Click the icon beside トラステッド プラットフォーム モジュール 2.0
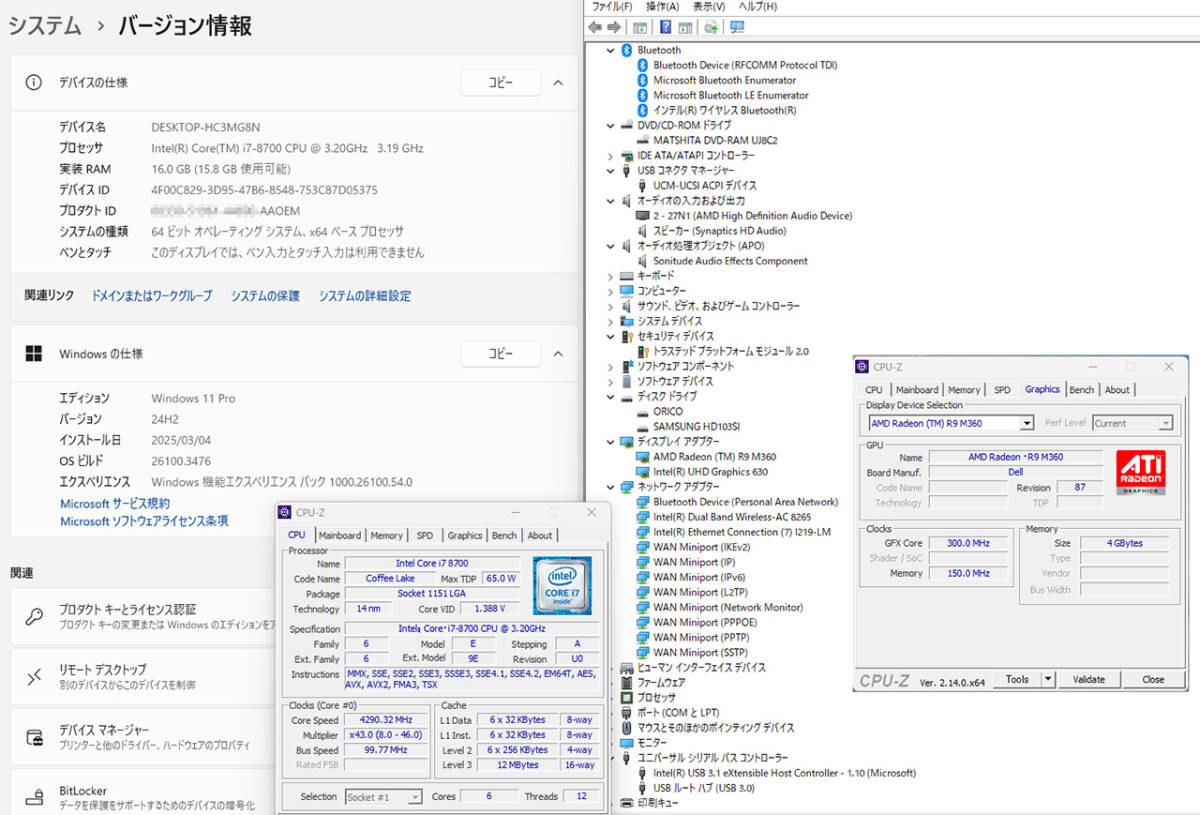 pyautogui.click(x=643, y=351)
